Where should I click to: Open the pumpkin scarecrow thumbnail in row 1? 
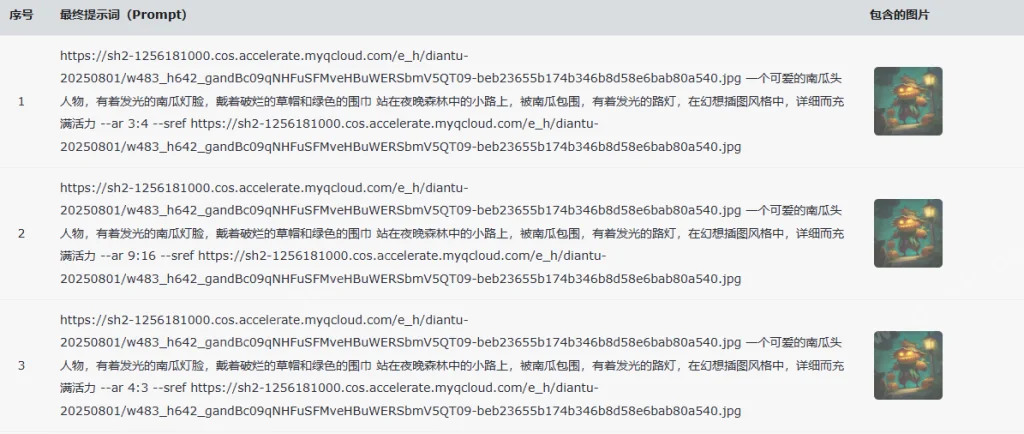pyautogui.click(x=908, y=101)
